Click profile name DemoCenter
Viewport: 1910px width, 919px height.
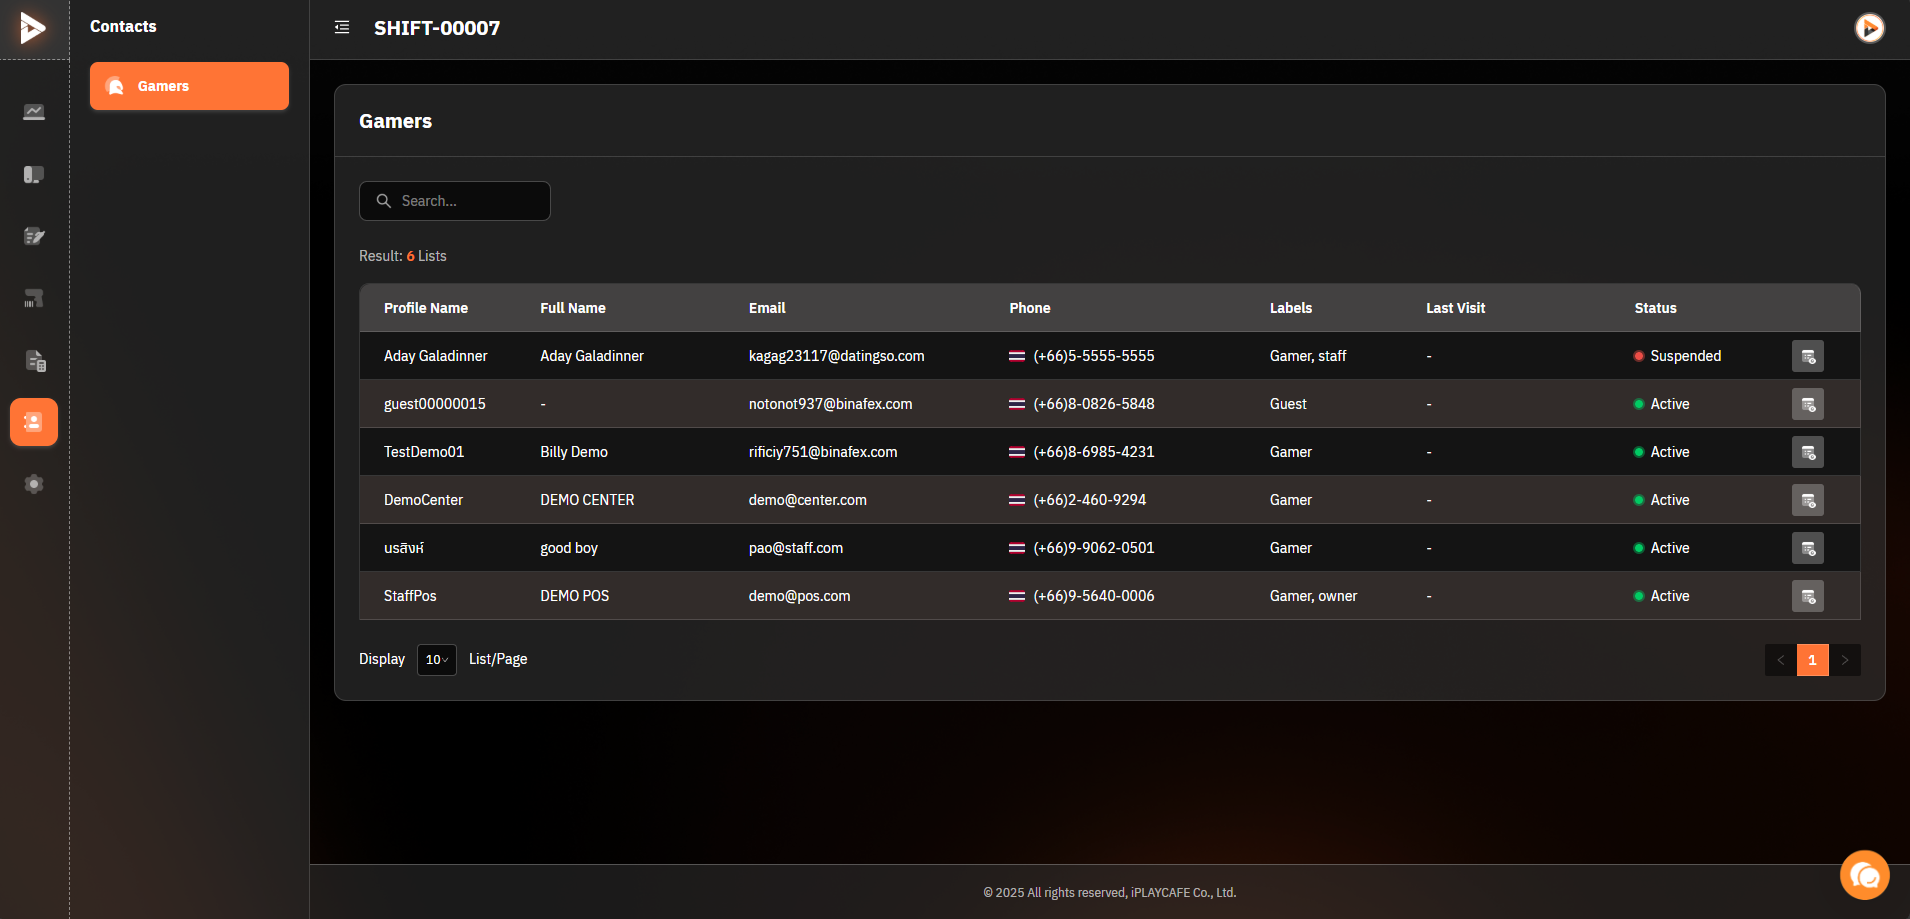[424, 500]
